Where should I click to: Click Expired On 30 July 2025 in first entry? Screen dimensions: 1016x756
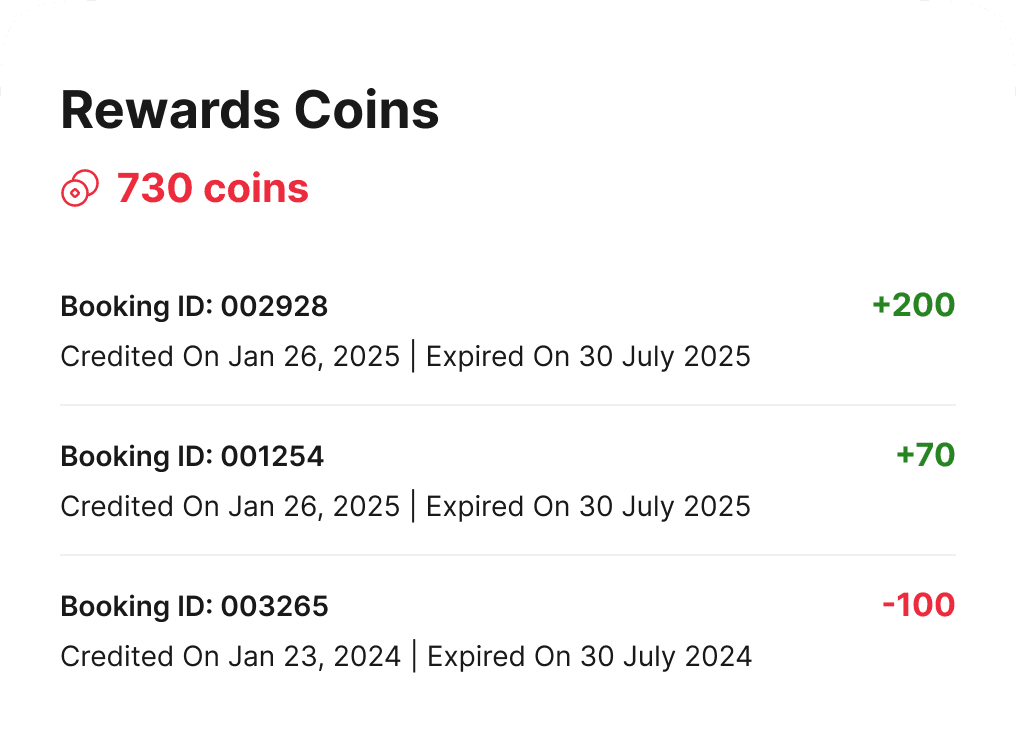tap(588, 356)
